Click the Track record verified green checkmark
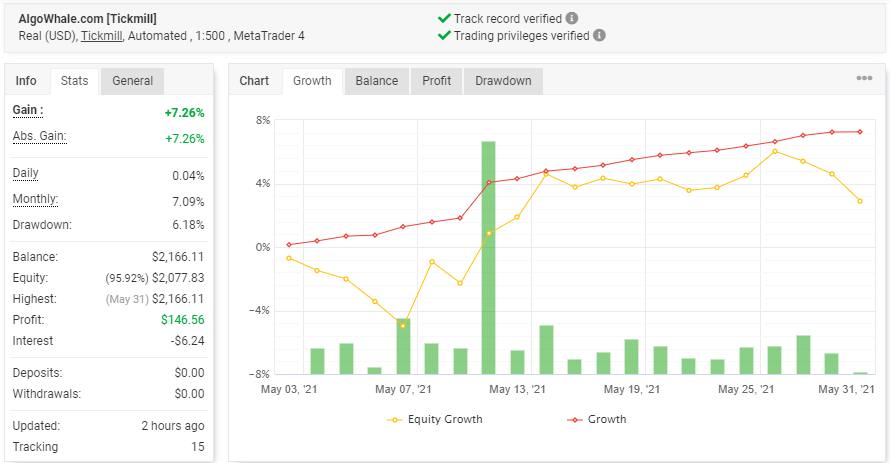 click(x=444, y=19)
